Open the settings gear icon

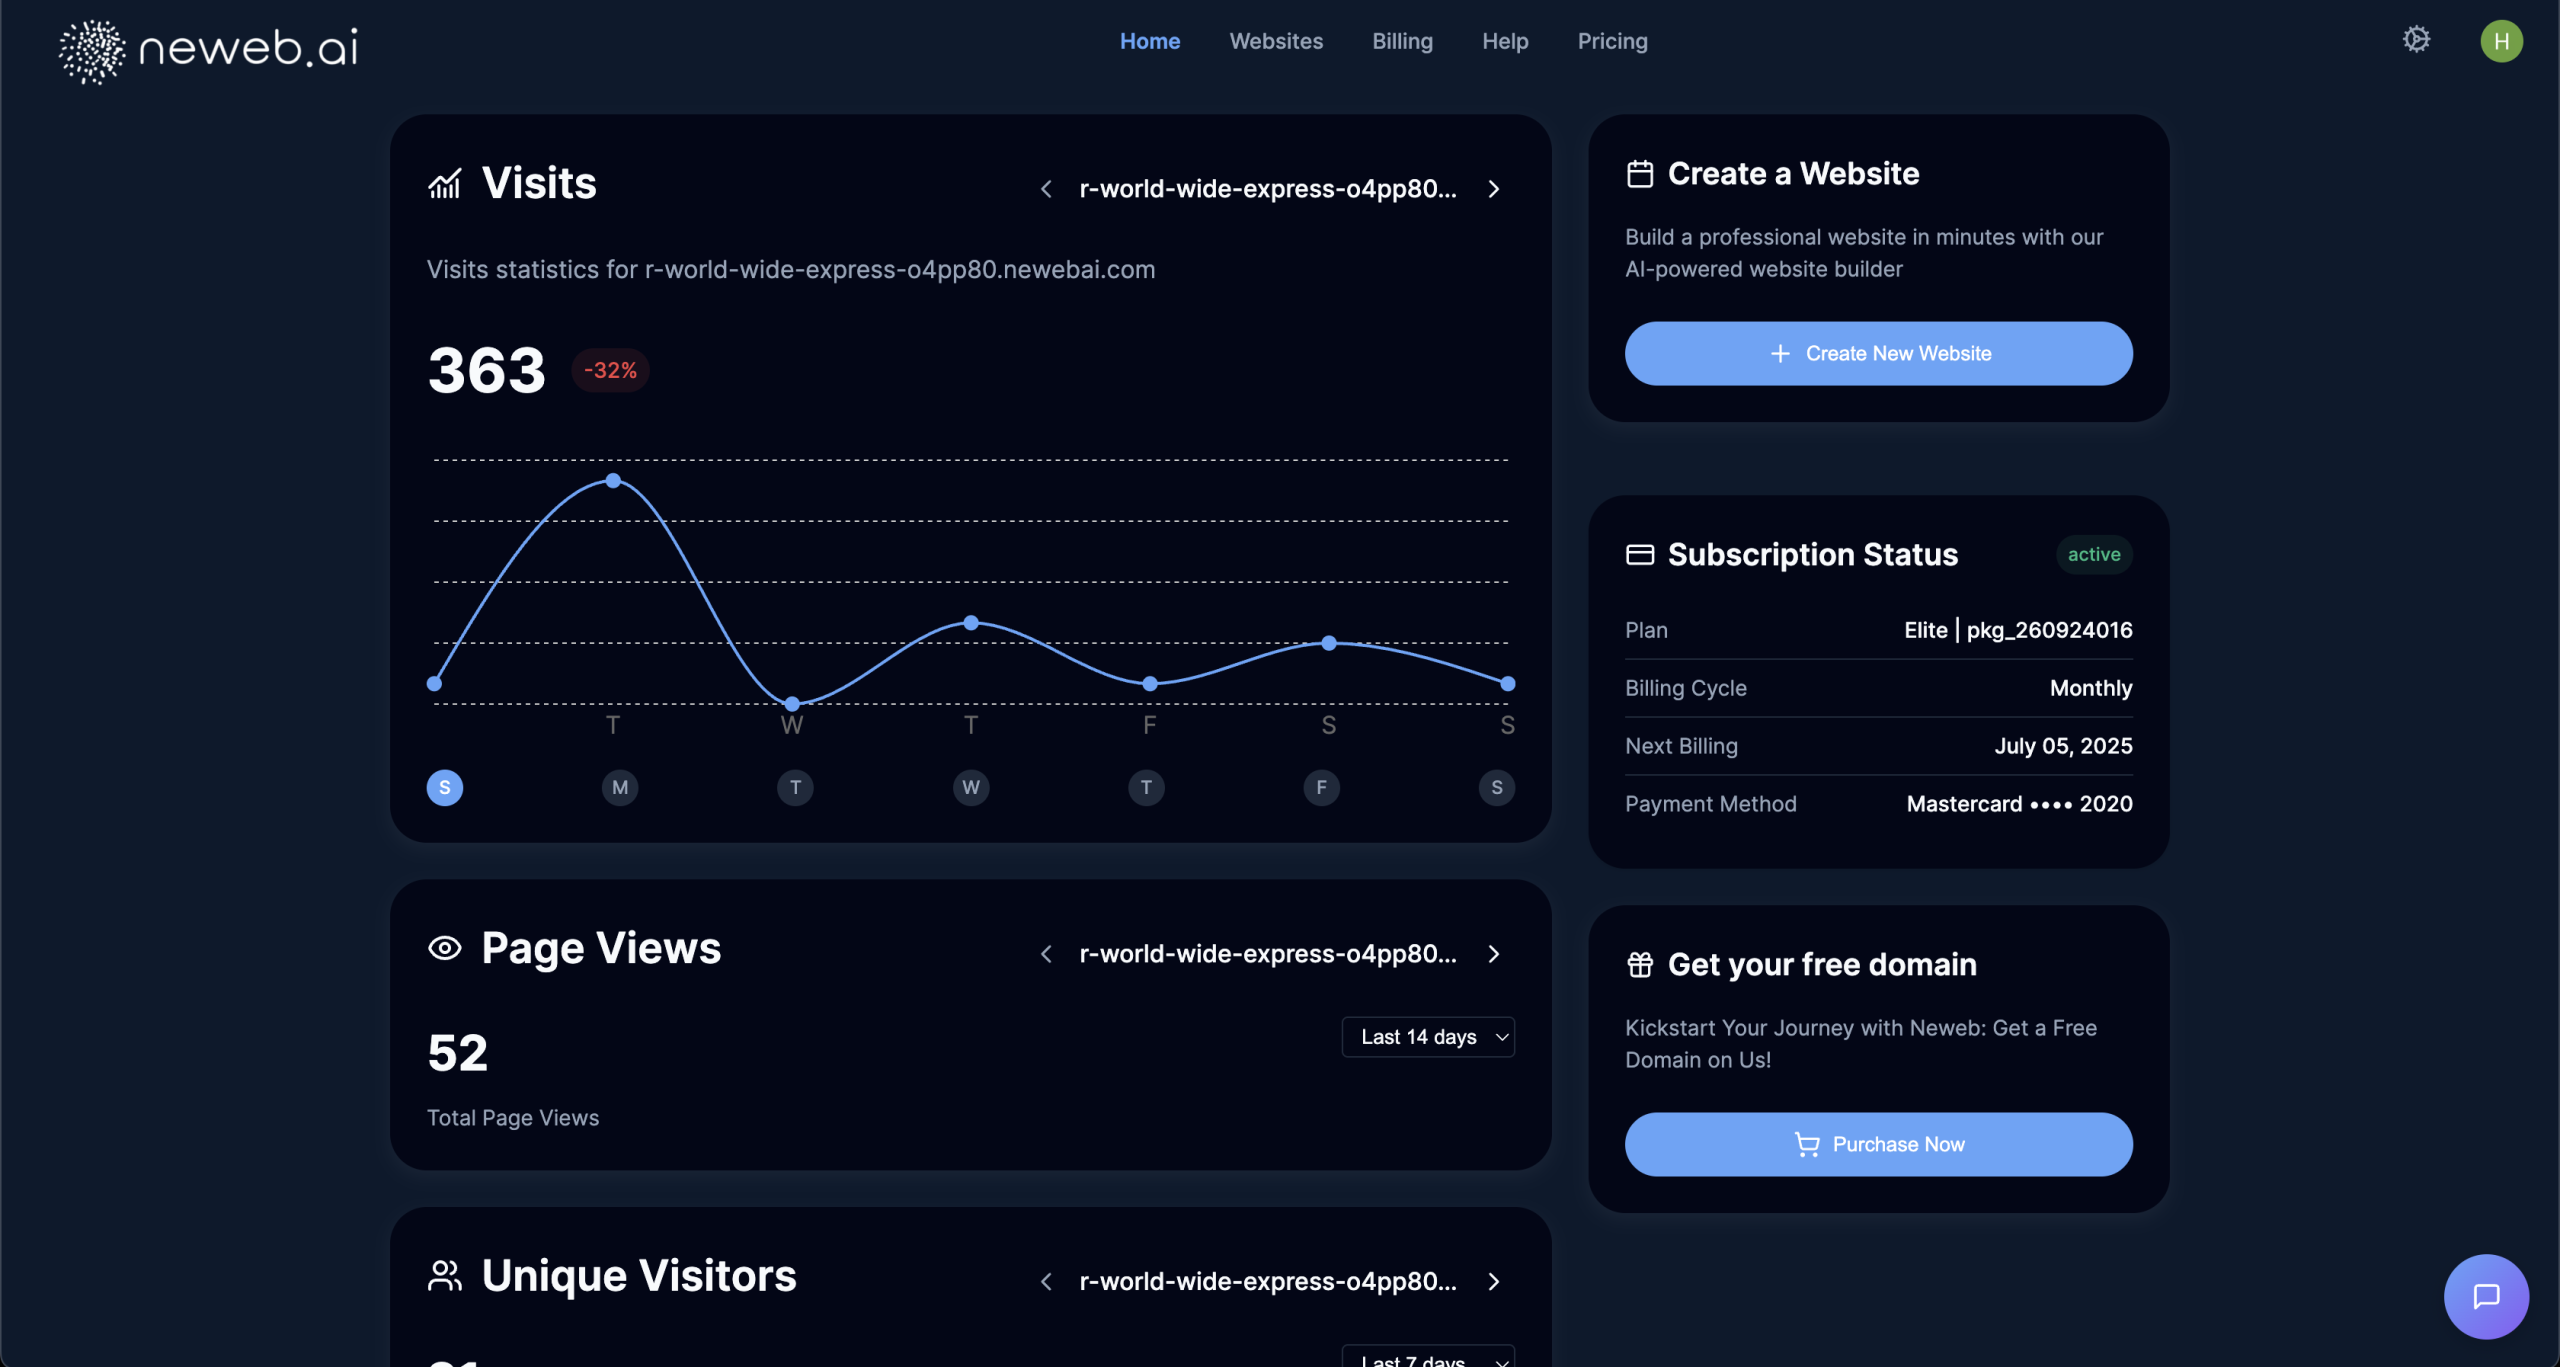tap(2416, 40)
